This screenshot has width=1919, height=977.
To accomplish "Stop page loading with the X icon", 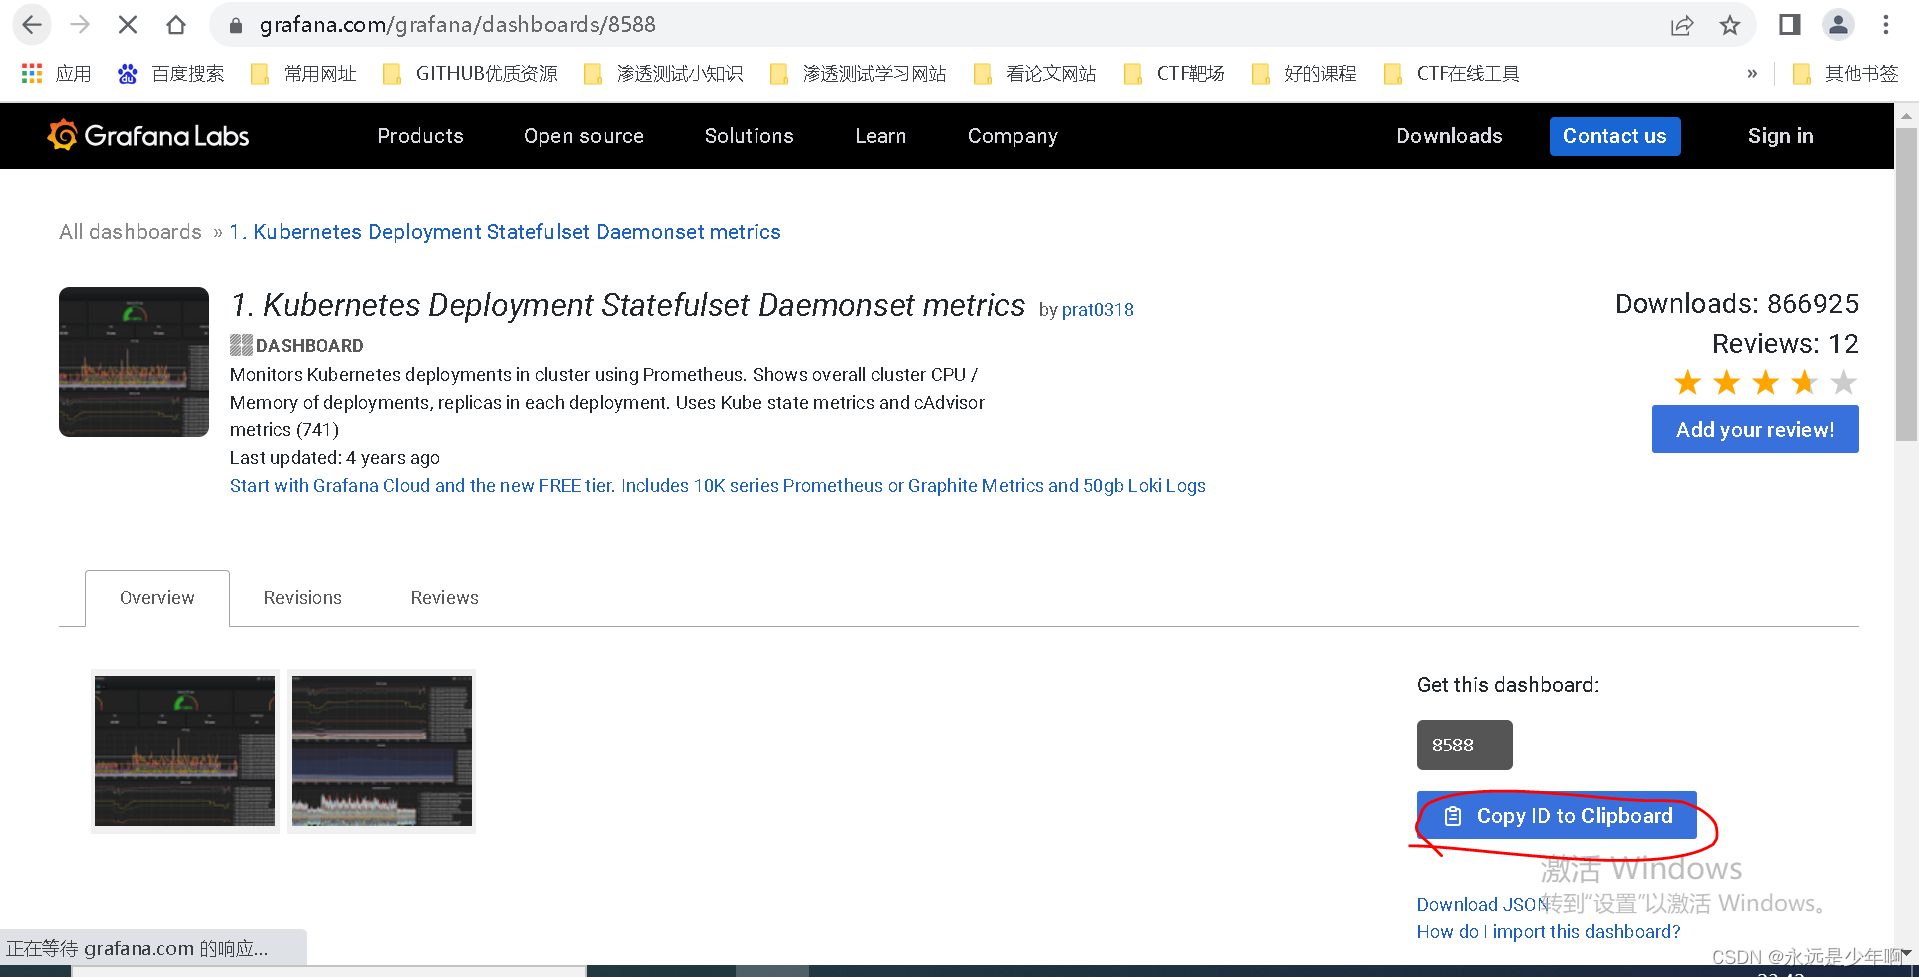I will click(x=128, y=25).
